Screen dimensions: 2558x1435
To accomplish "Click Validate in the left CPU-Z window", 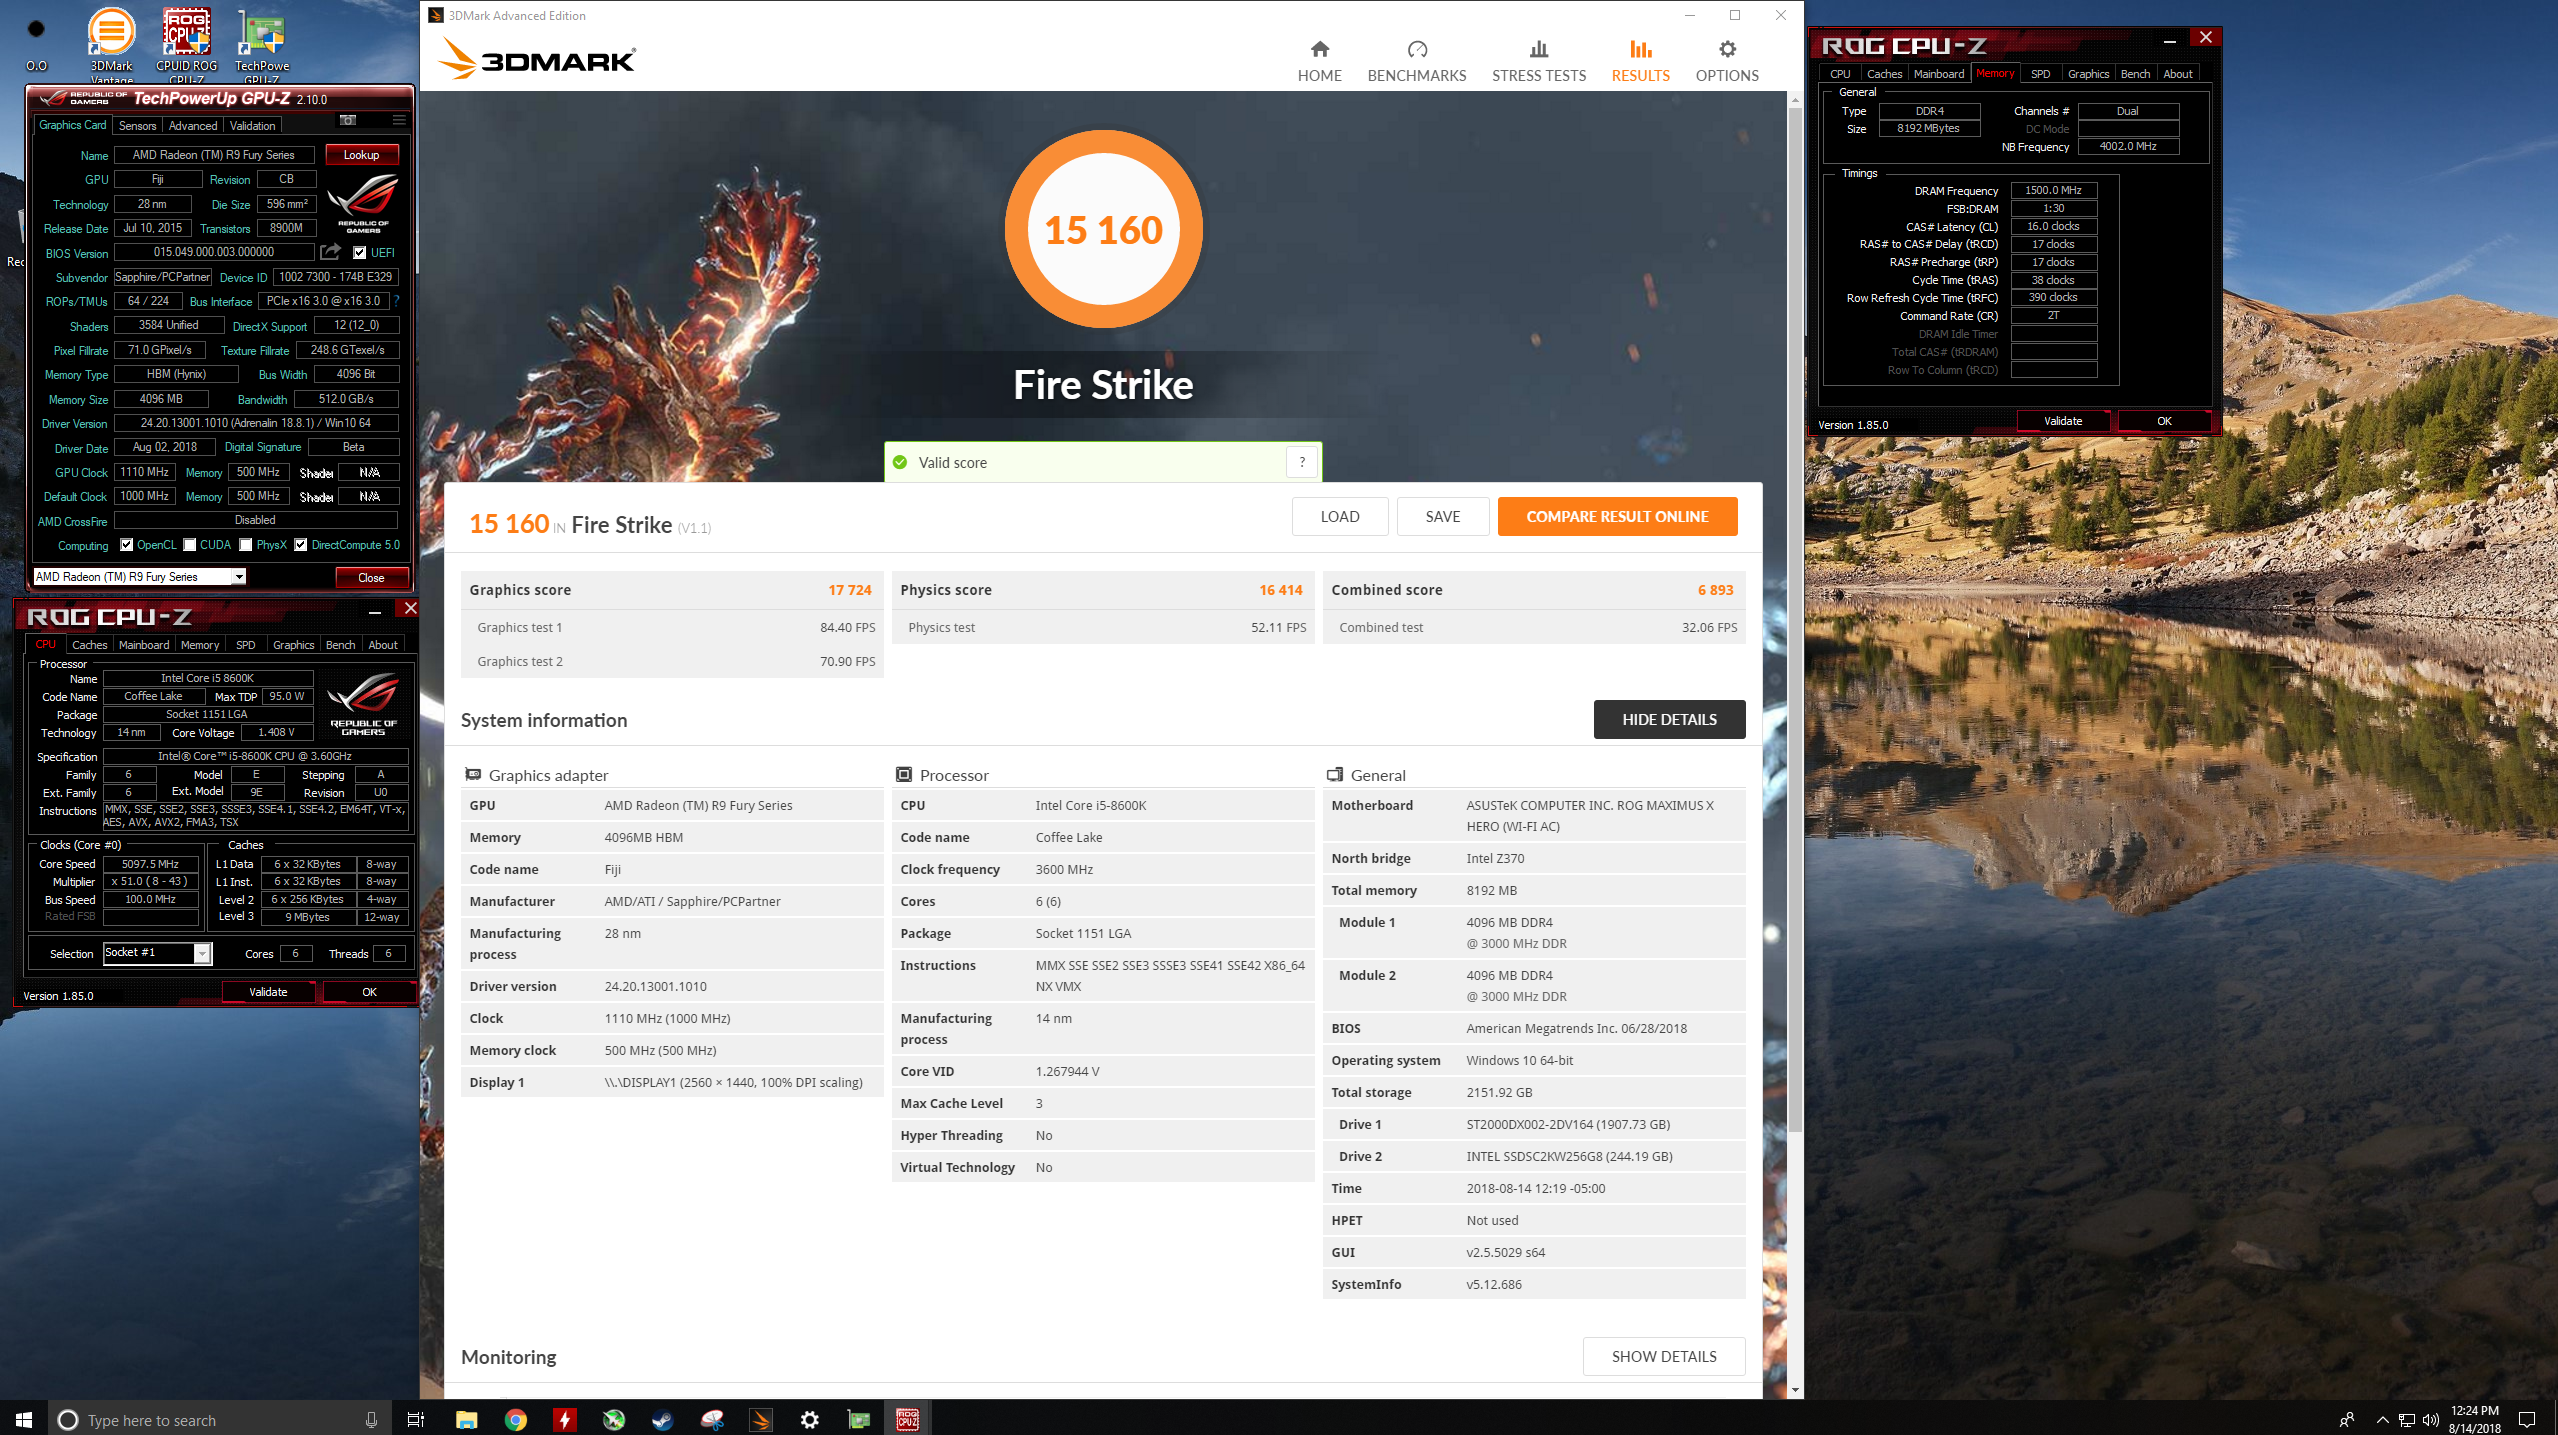I will [268, 992].
